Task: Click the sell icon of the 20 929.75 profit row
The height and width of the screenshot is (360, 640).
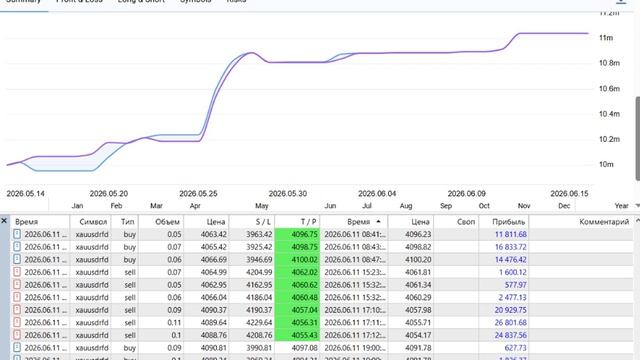Action: pos(17,310)
